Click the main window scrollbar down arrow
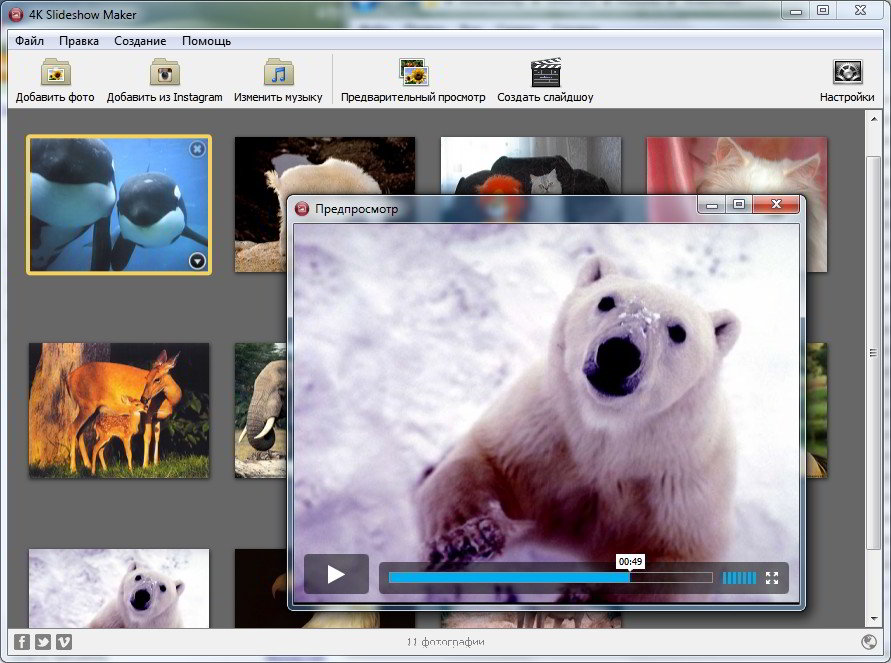 click(873, 619)
